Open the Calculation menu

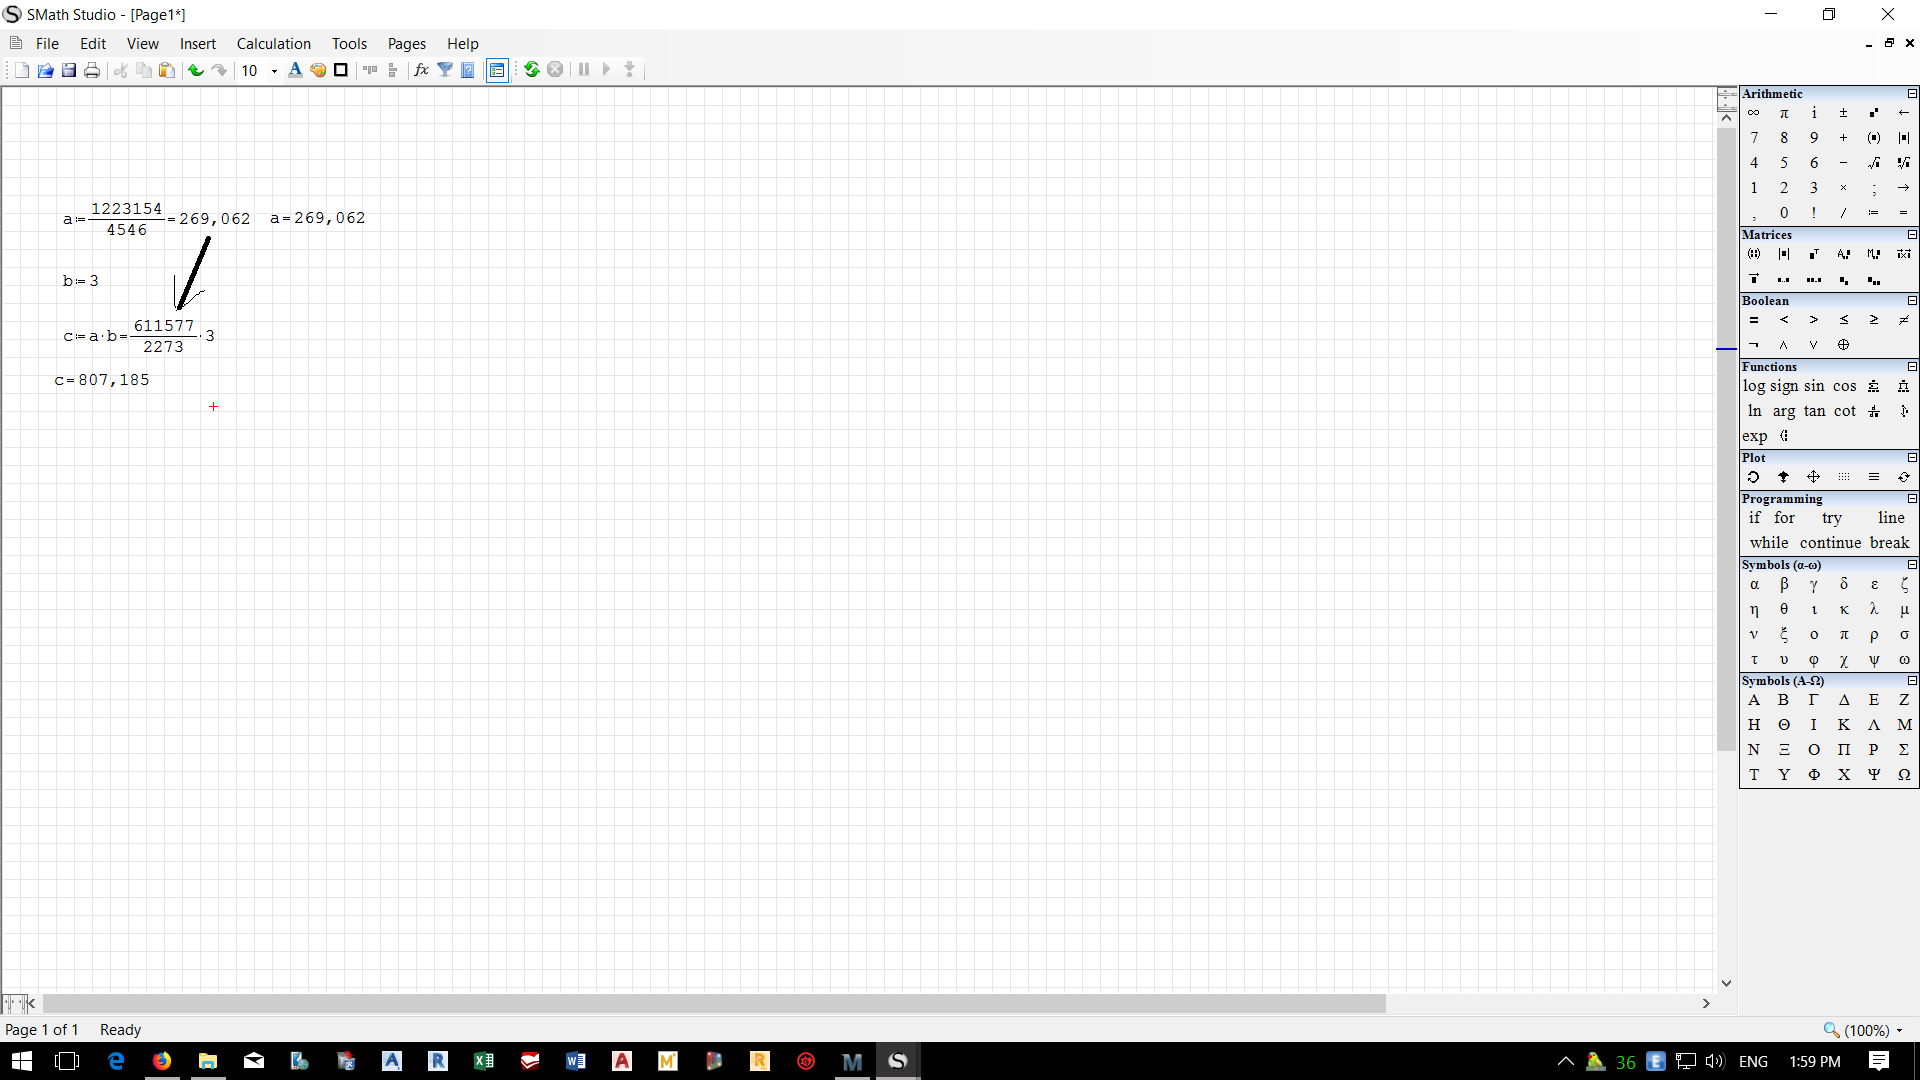click(x=273, y=44)
